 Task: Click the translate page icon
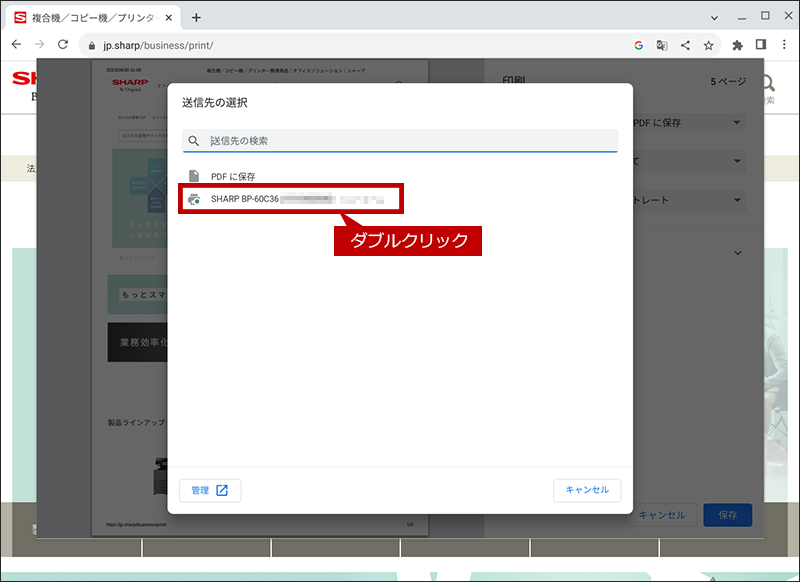(662, 45)
